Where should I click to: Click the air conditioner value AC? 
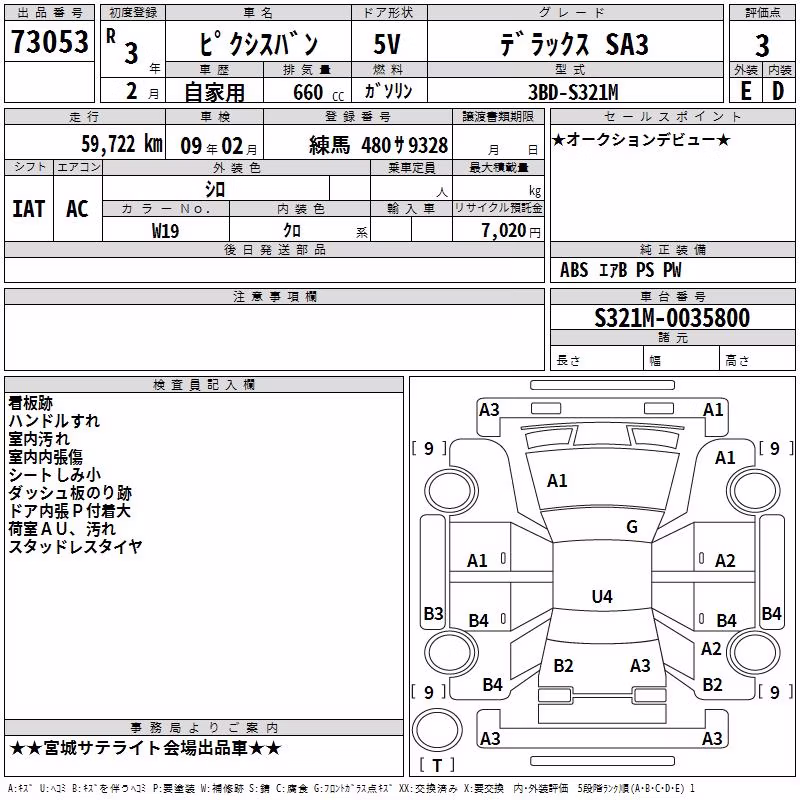[x=78, y=209]
